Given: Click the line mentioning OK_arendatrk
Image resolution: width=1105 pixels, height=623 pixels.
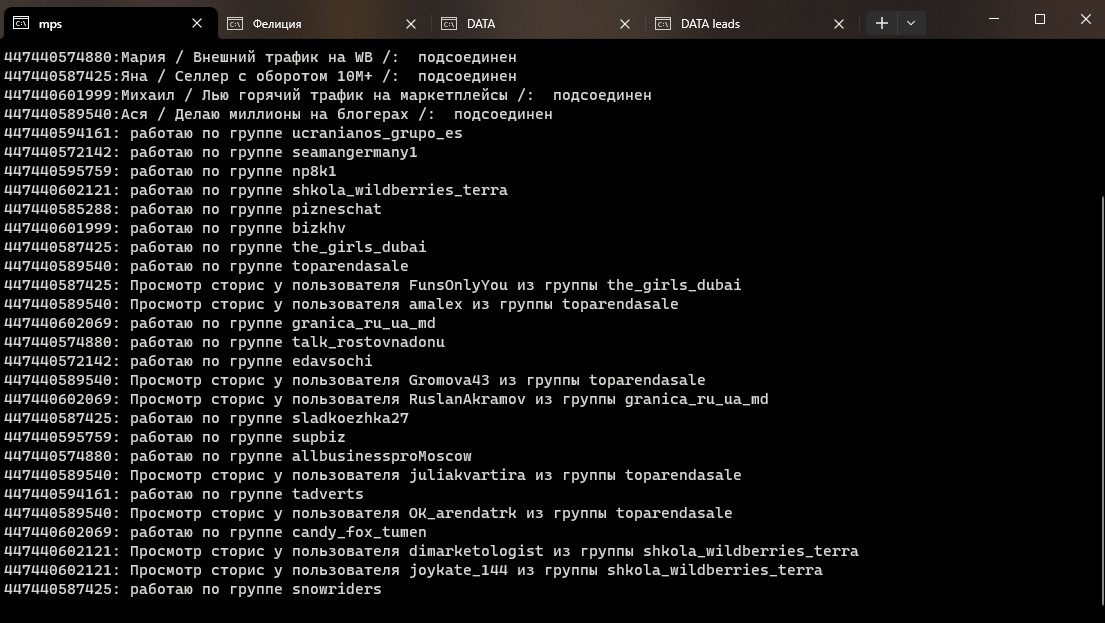Looking at the screenshot, I should click(x=368, y=514).
